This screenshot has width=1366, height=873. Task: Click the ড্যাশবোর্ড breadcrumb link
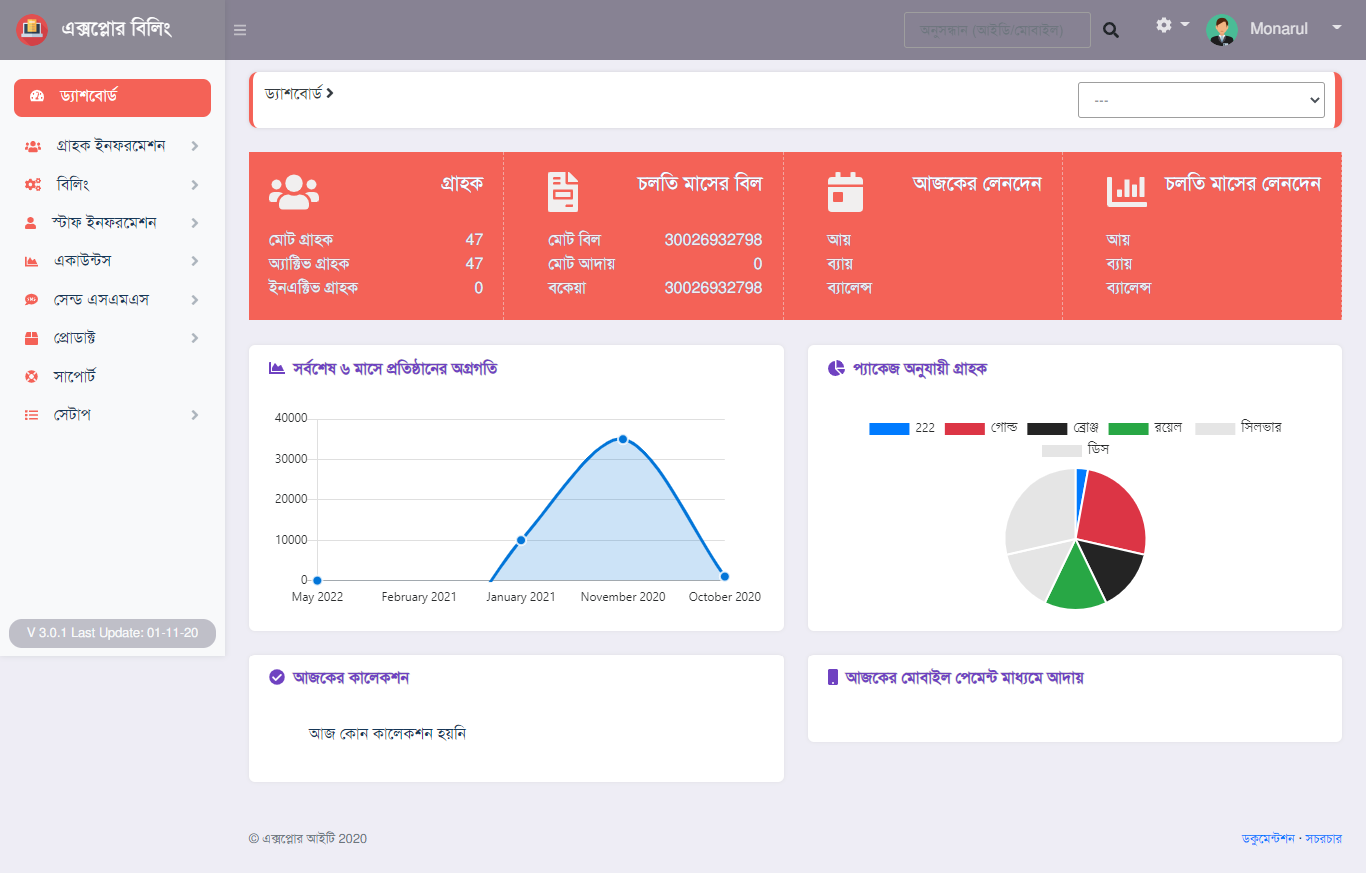point(293,93)
